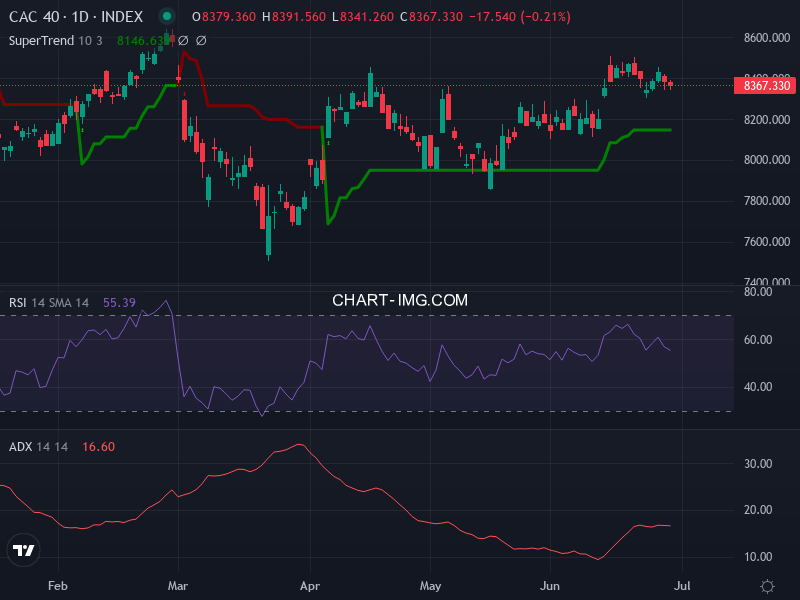
Task: Click the 7600.000 price axis label
Action: click(x=767, y=241)
